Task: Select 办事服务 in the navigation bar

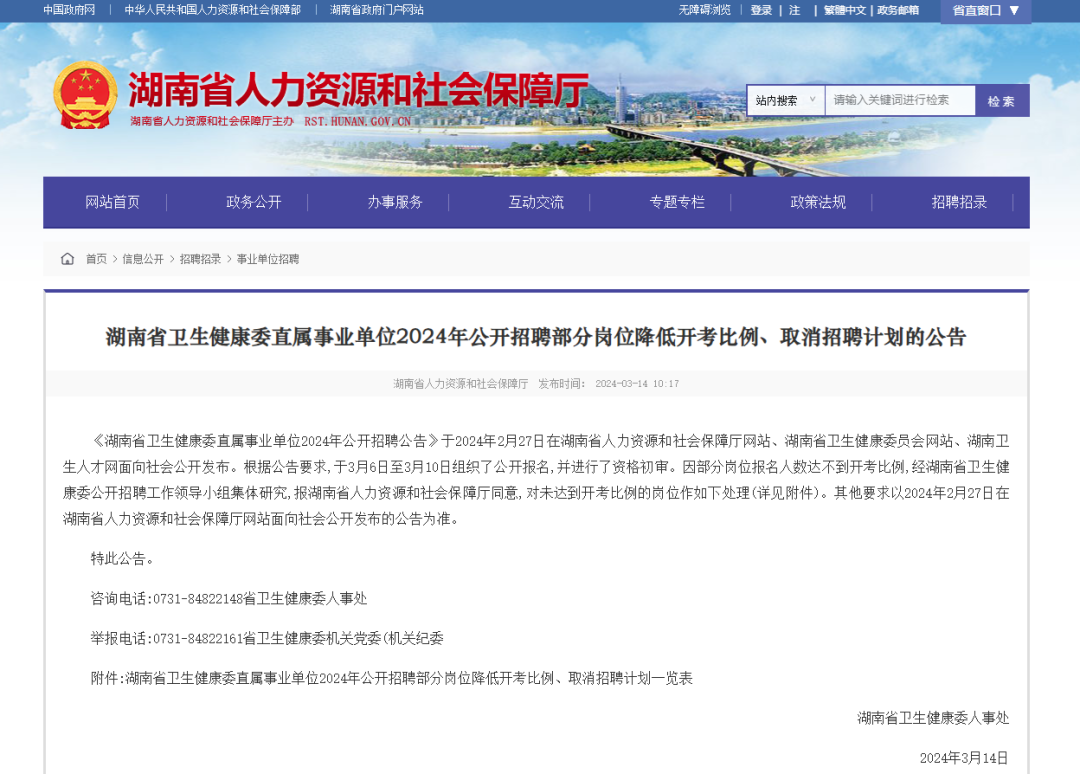Action: click(x=395, y=202)
